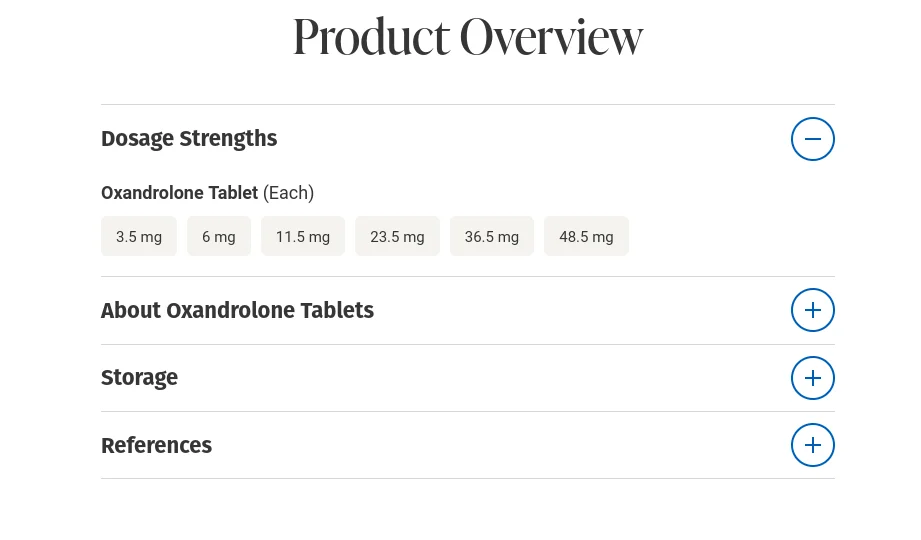The width and height of the screenshot is (921, 540).
Task: Open References using its plus icon
Action: 812,445
